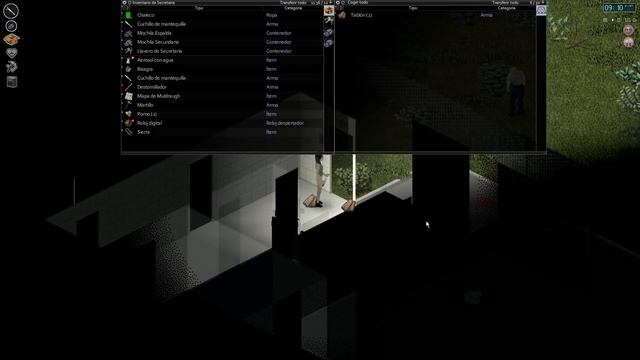Select the Martillo item name
Viewport: 640px width, 360px height.
(x=145, y=105)
